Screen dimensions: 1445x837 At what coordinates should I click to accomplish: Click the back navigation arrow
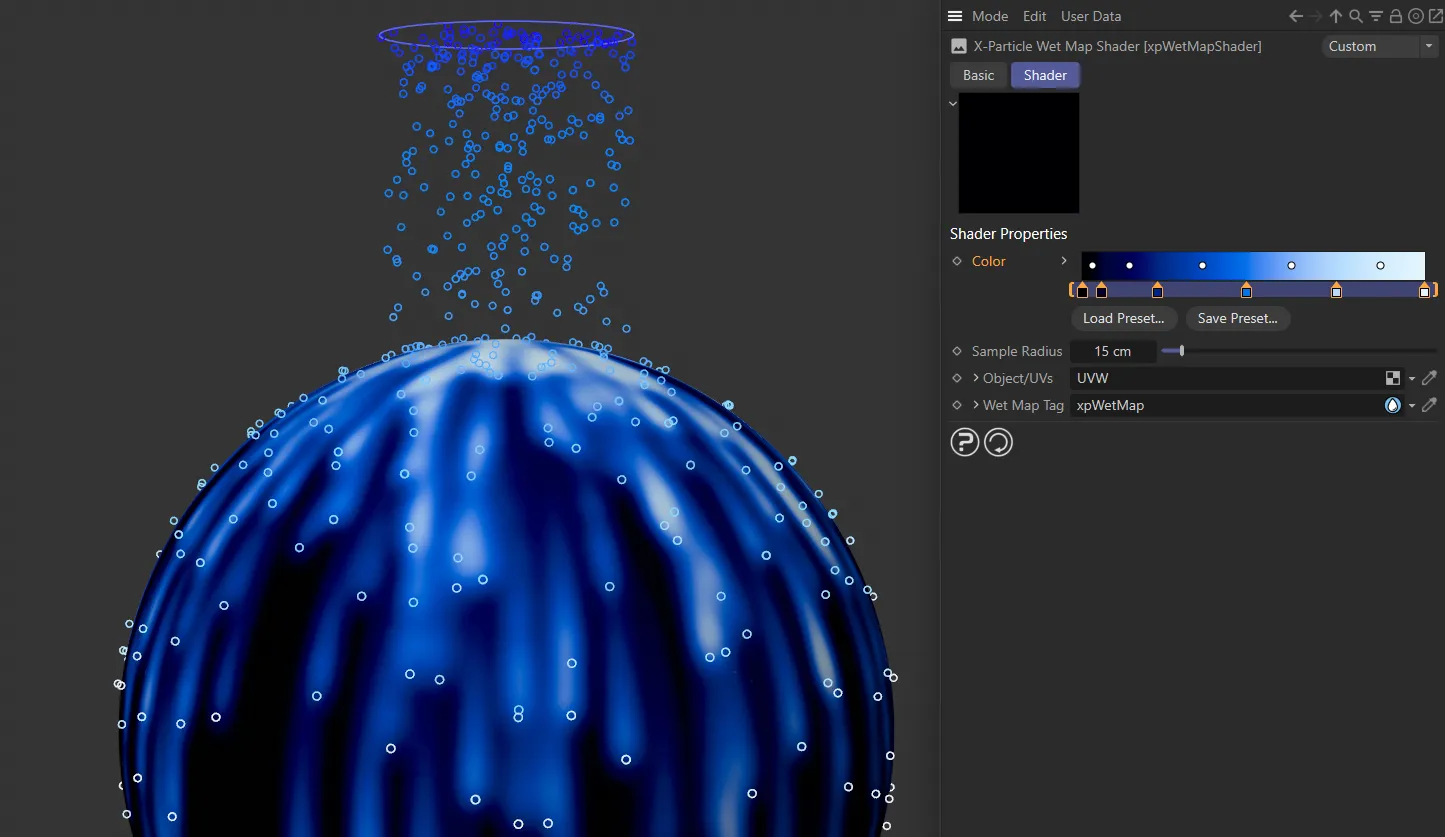coord(1294,16)
